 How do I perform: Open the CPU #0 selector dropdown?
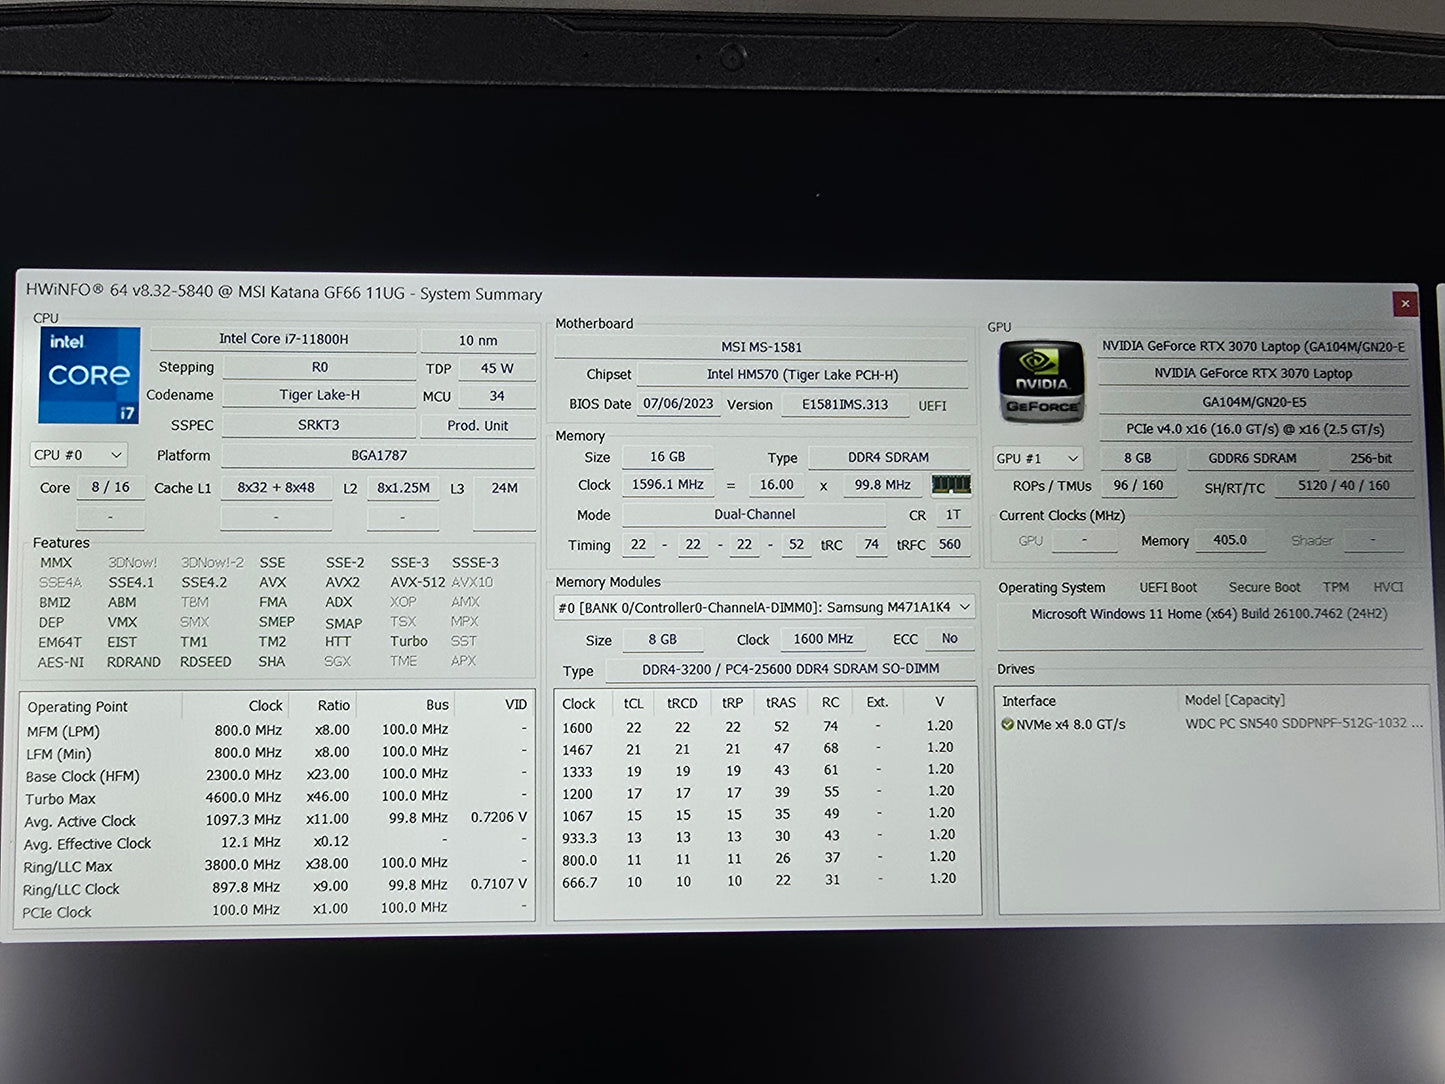coord(78,454)
